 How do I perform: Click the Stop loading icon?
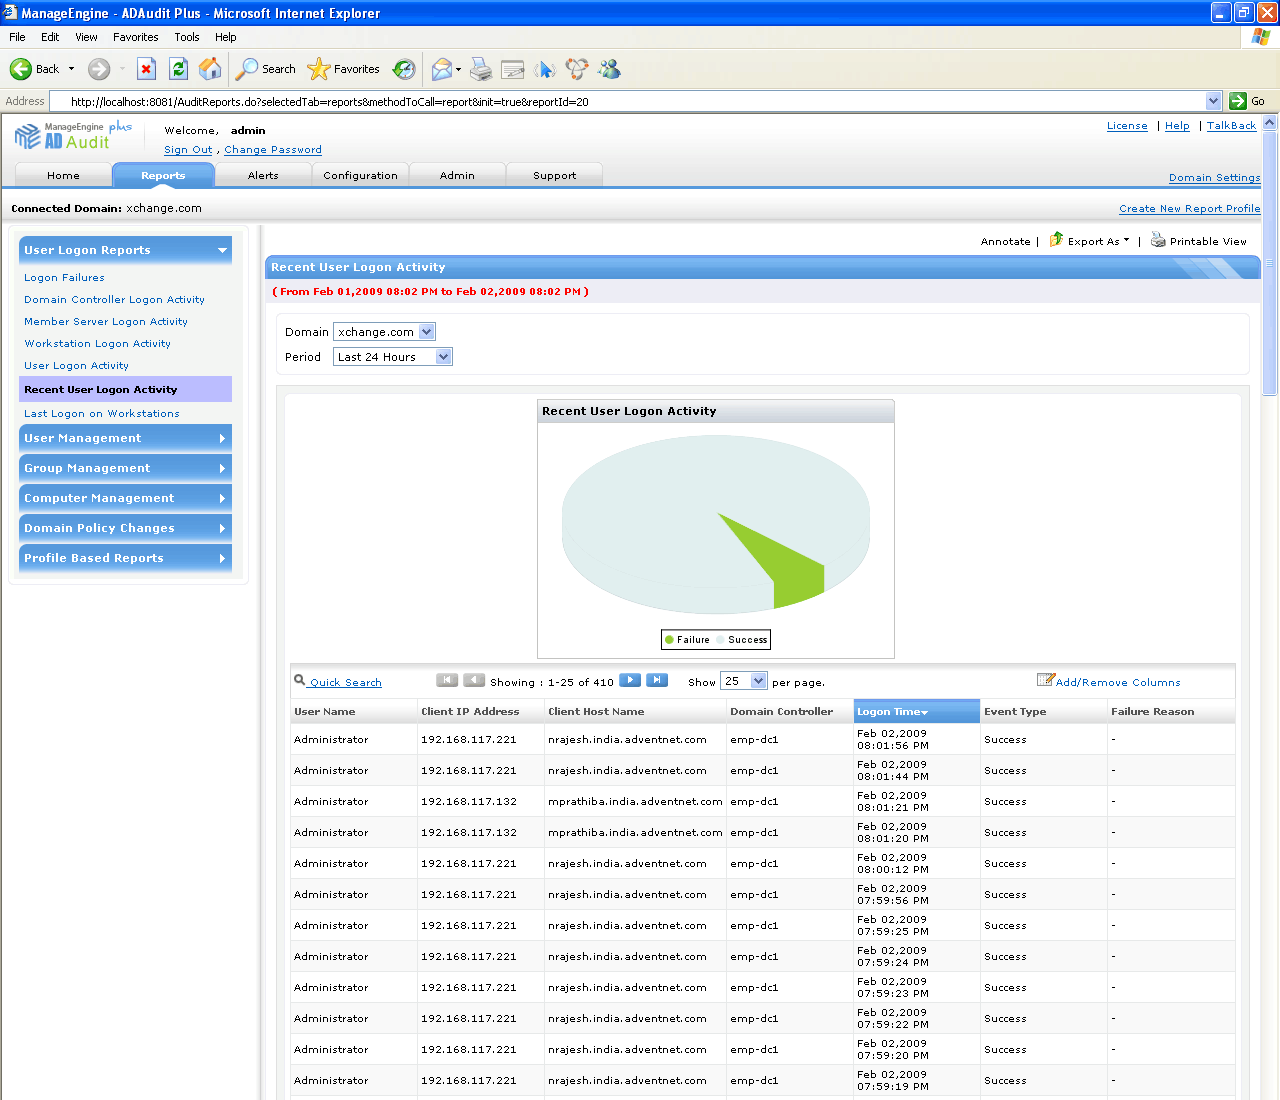coord(146,69)
